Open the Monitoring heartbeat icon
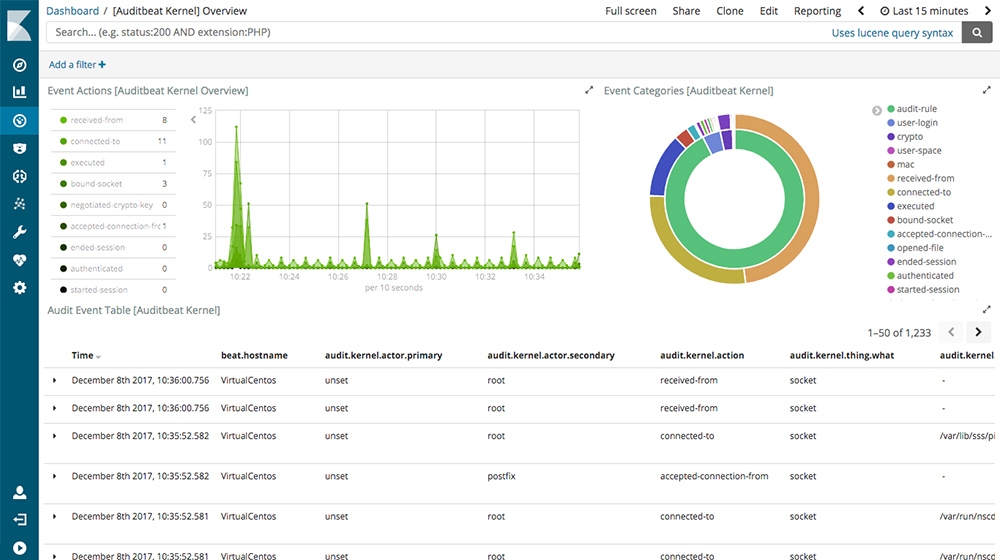Image resolution: width=1000 pixels, height=560 pixels. point(20,260)
